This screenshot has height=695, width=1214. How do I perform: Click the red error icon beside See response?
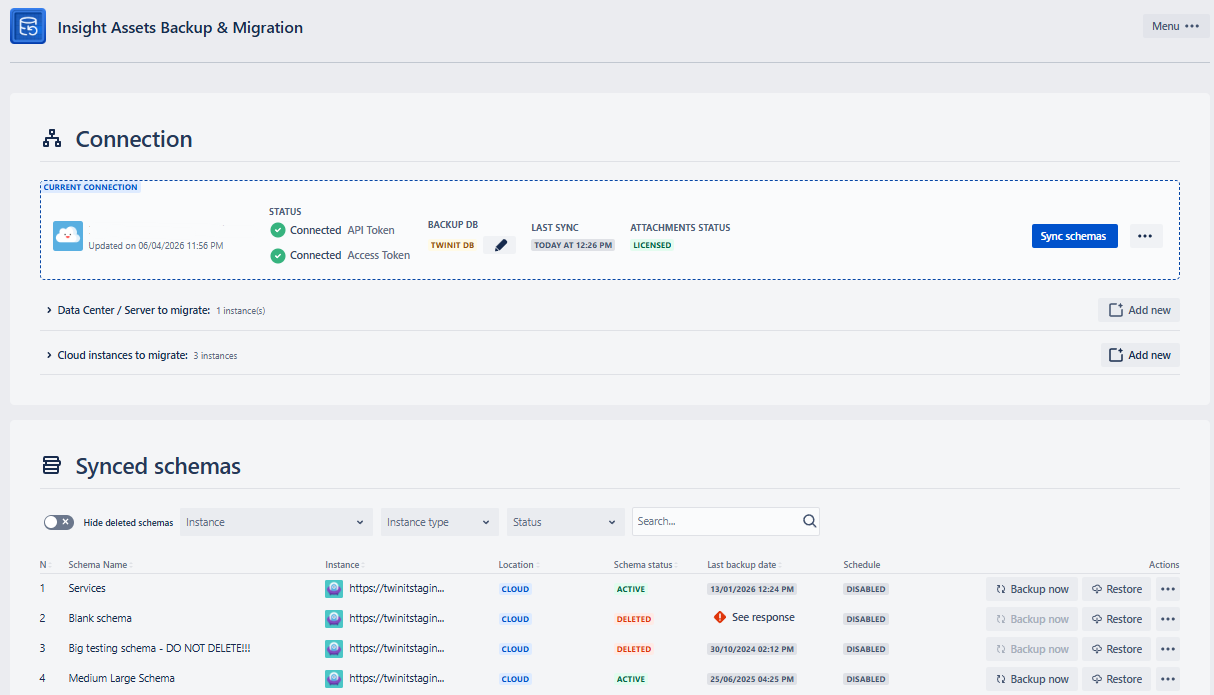(720, 618)
